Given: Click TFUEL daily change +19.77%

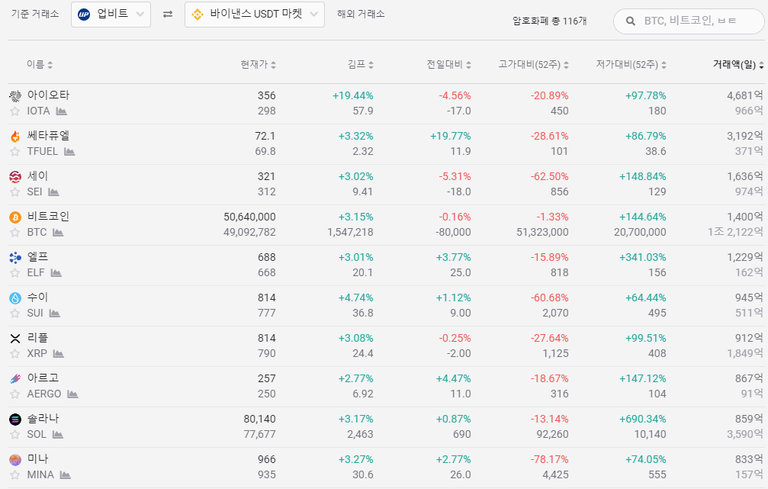Looking at the screenshot, I should click(x=451, y=136).
